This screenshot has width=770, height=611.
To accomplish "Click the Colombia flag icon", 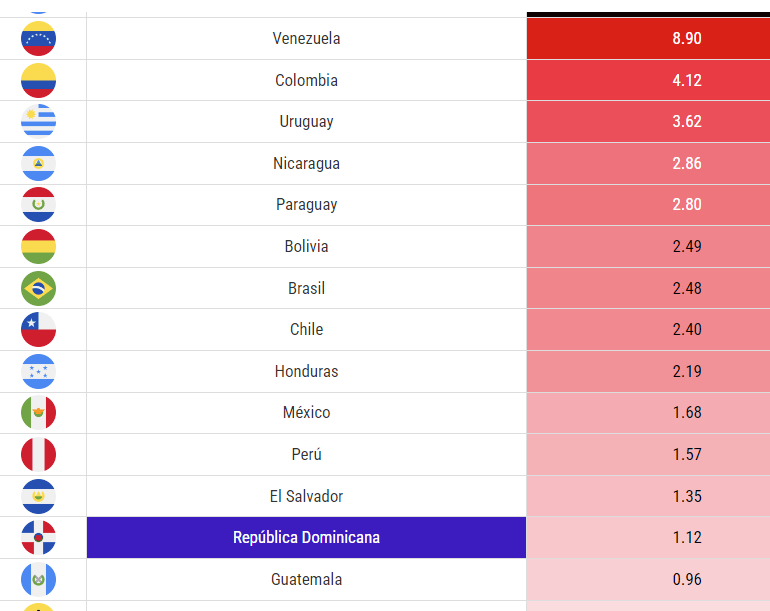I will click(38, 80).
